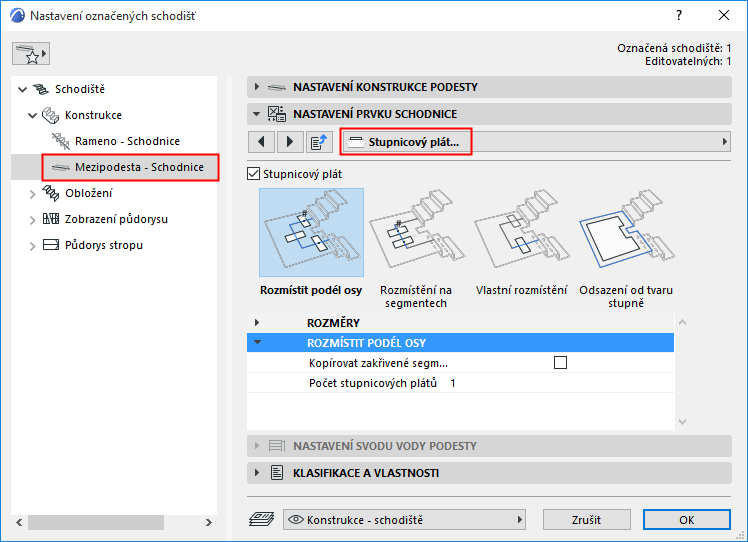The width and height of the screenshot is (748, 542).
Task: Open the Konstrukce - schodiště layer dropdown
Action: (405, 520)
